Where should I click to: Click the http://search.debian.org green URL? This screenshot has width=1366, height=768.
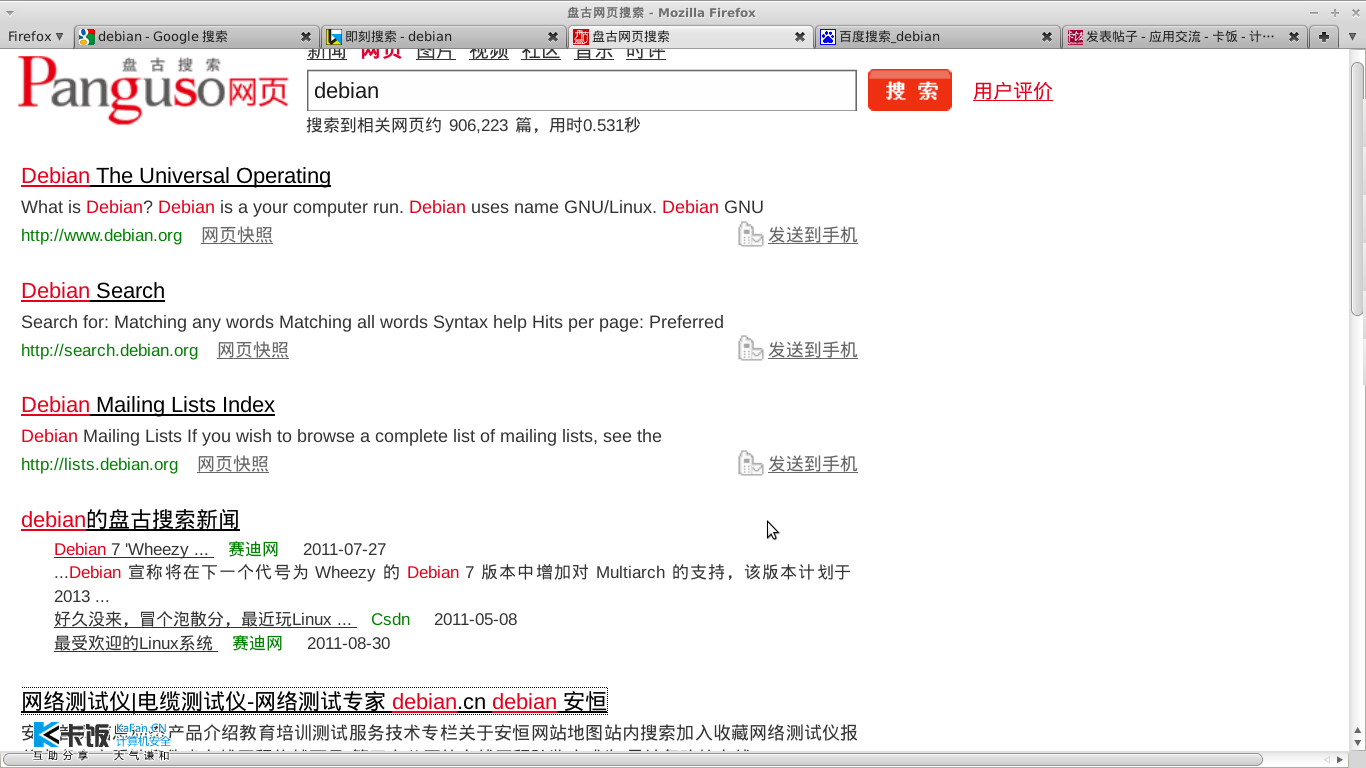coord(110,350)
